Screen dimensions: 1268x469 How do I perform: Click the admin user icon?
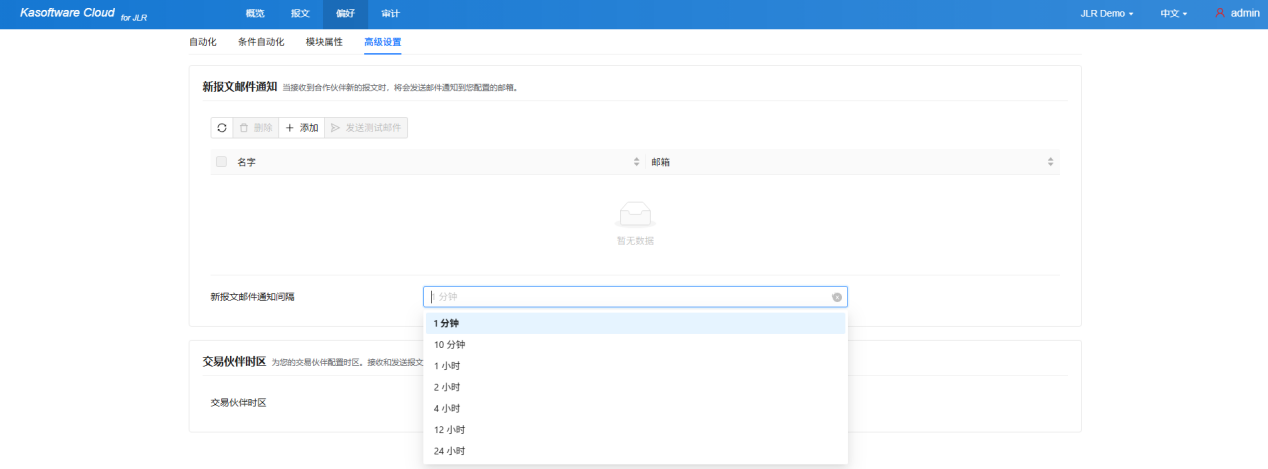(x=1220, y=14)
